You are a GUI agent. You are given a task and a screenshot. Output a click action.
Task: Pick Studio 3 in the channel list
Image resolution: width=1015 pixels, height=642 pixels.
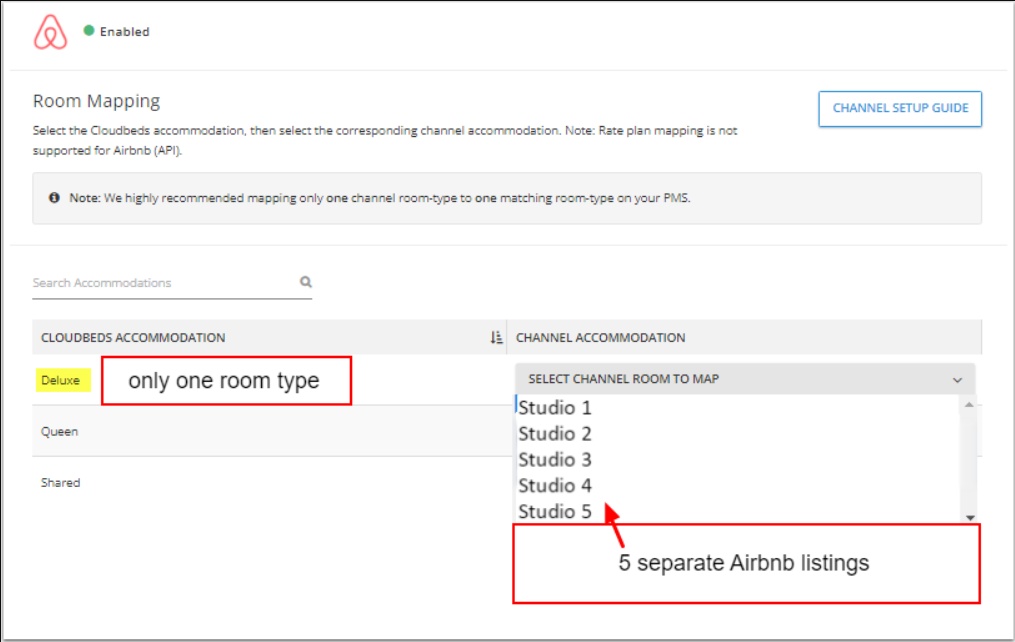click(x=555, y=460)
